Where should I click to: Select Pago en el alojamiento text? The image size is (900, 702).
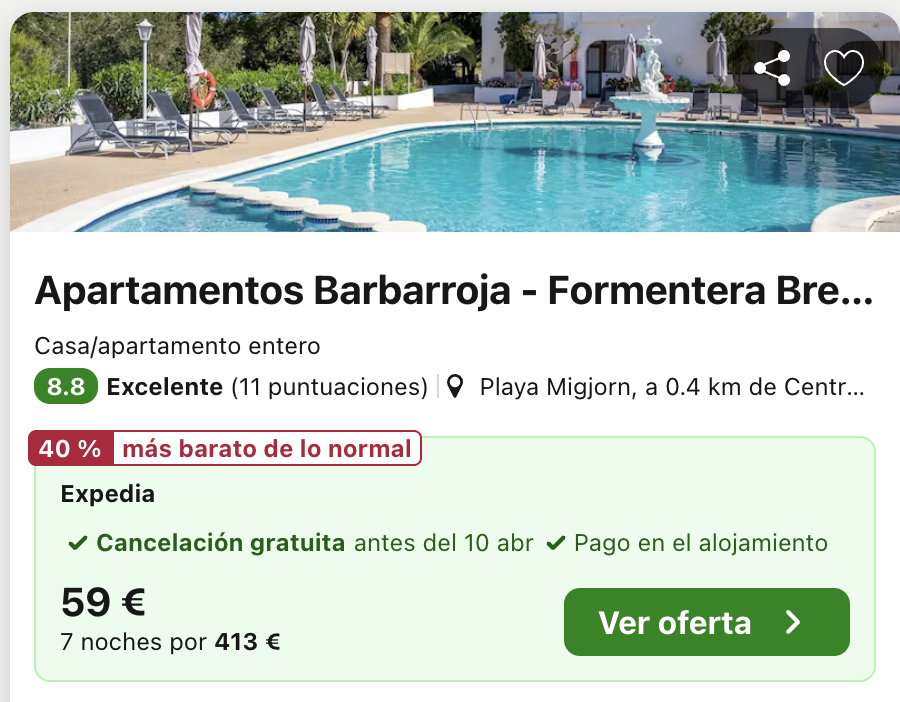pyautogui.click(x=701, y=543)
